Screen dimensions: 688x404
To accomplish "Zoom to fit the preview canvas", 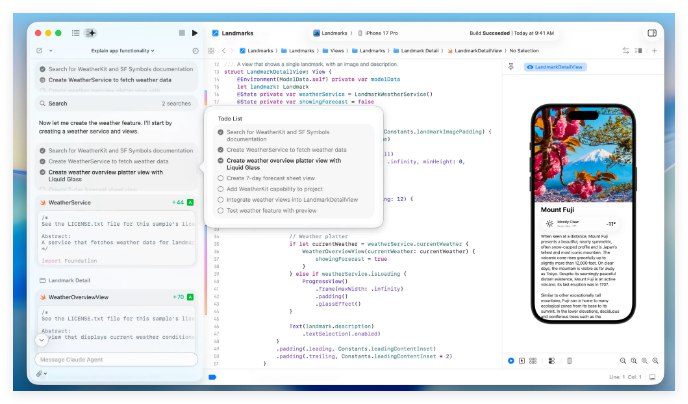I will [645, 361].
